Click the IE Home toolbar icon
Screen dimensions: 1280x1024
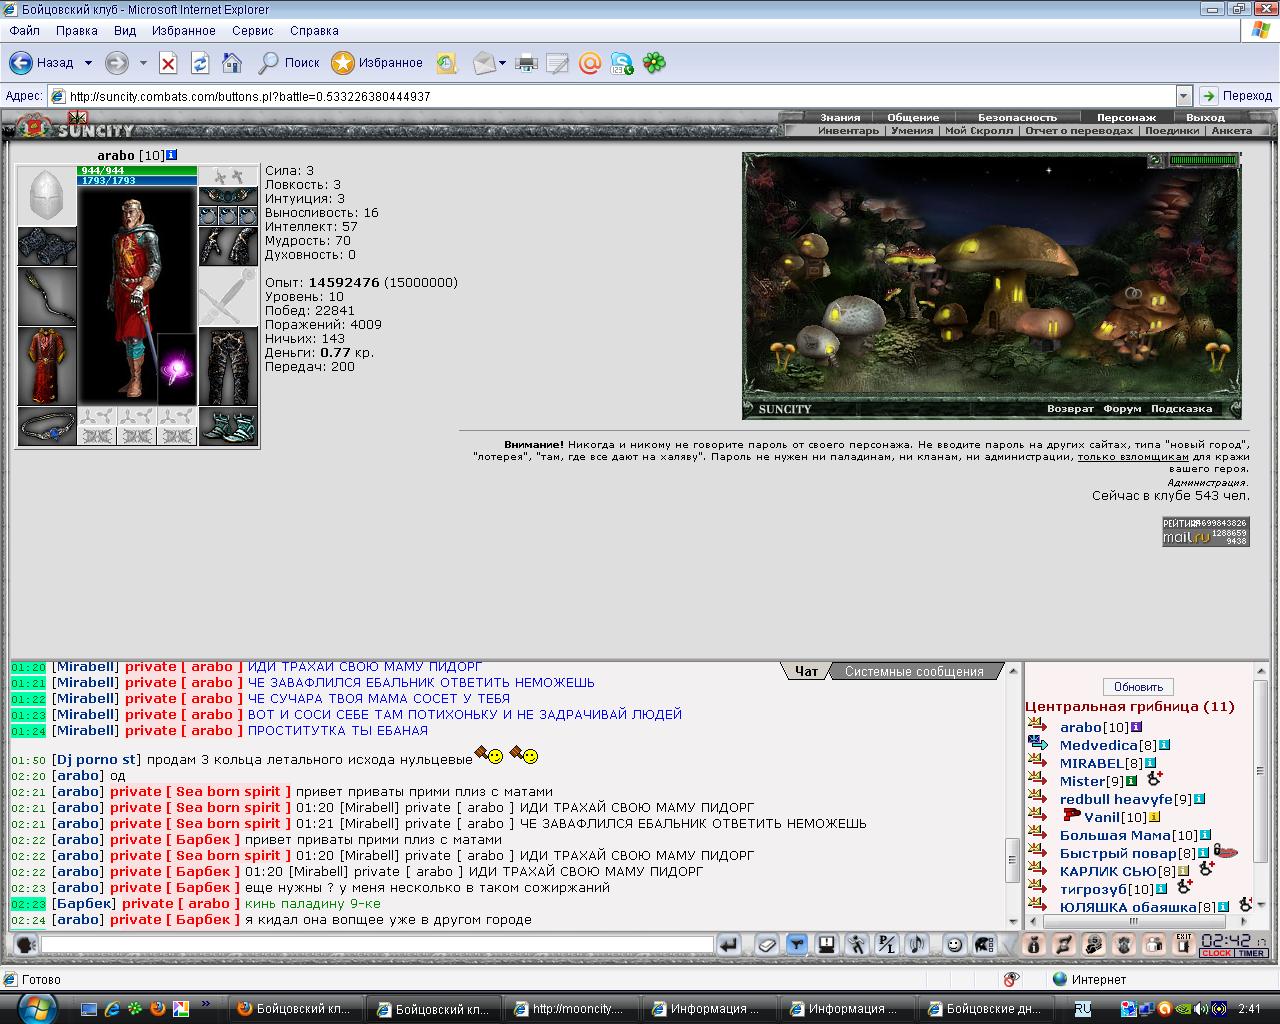click(x=232, y=63)
